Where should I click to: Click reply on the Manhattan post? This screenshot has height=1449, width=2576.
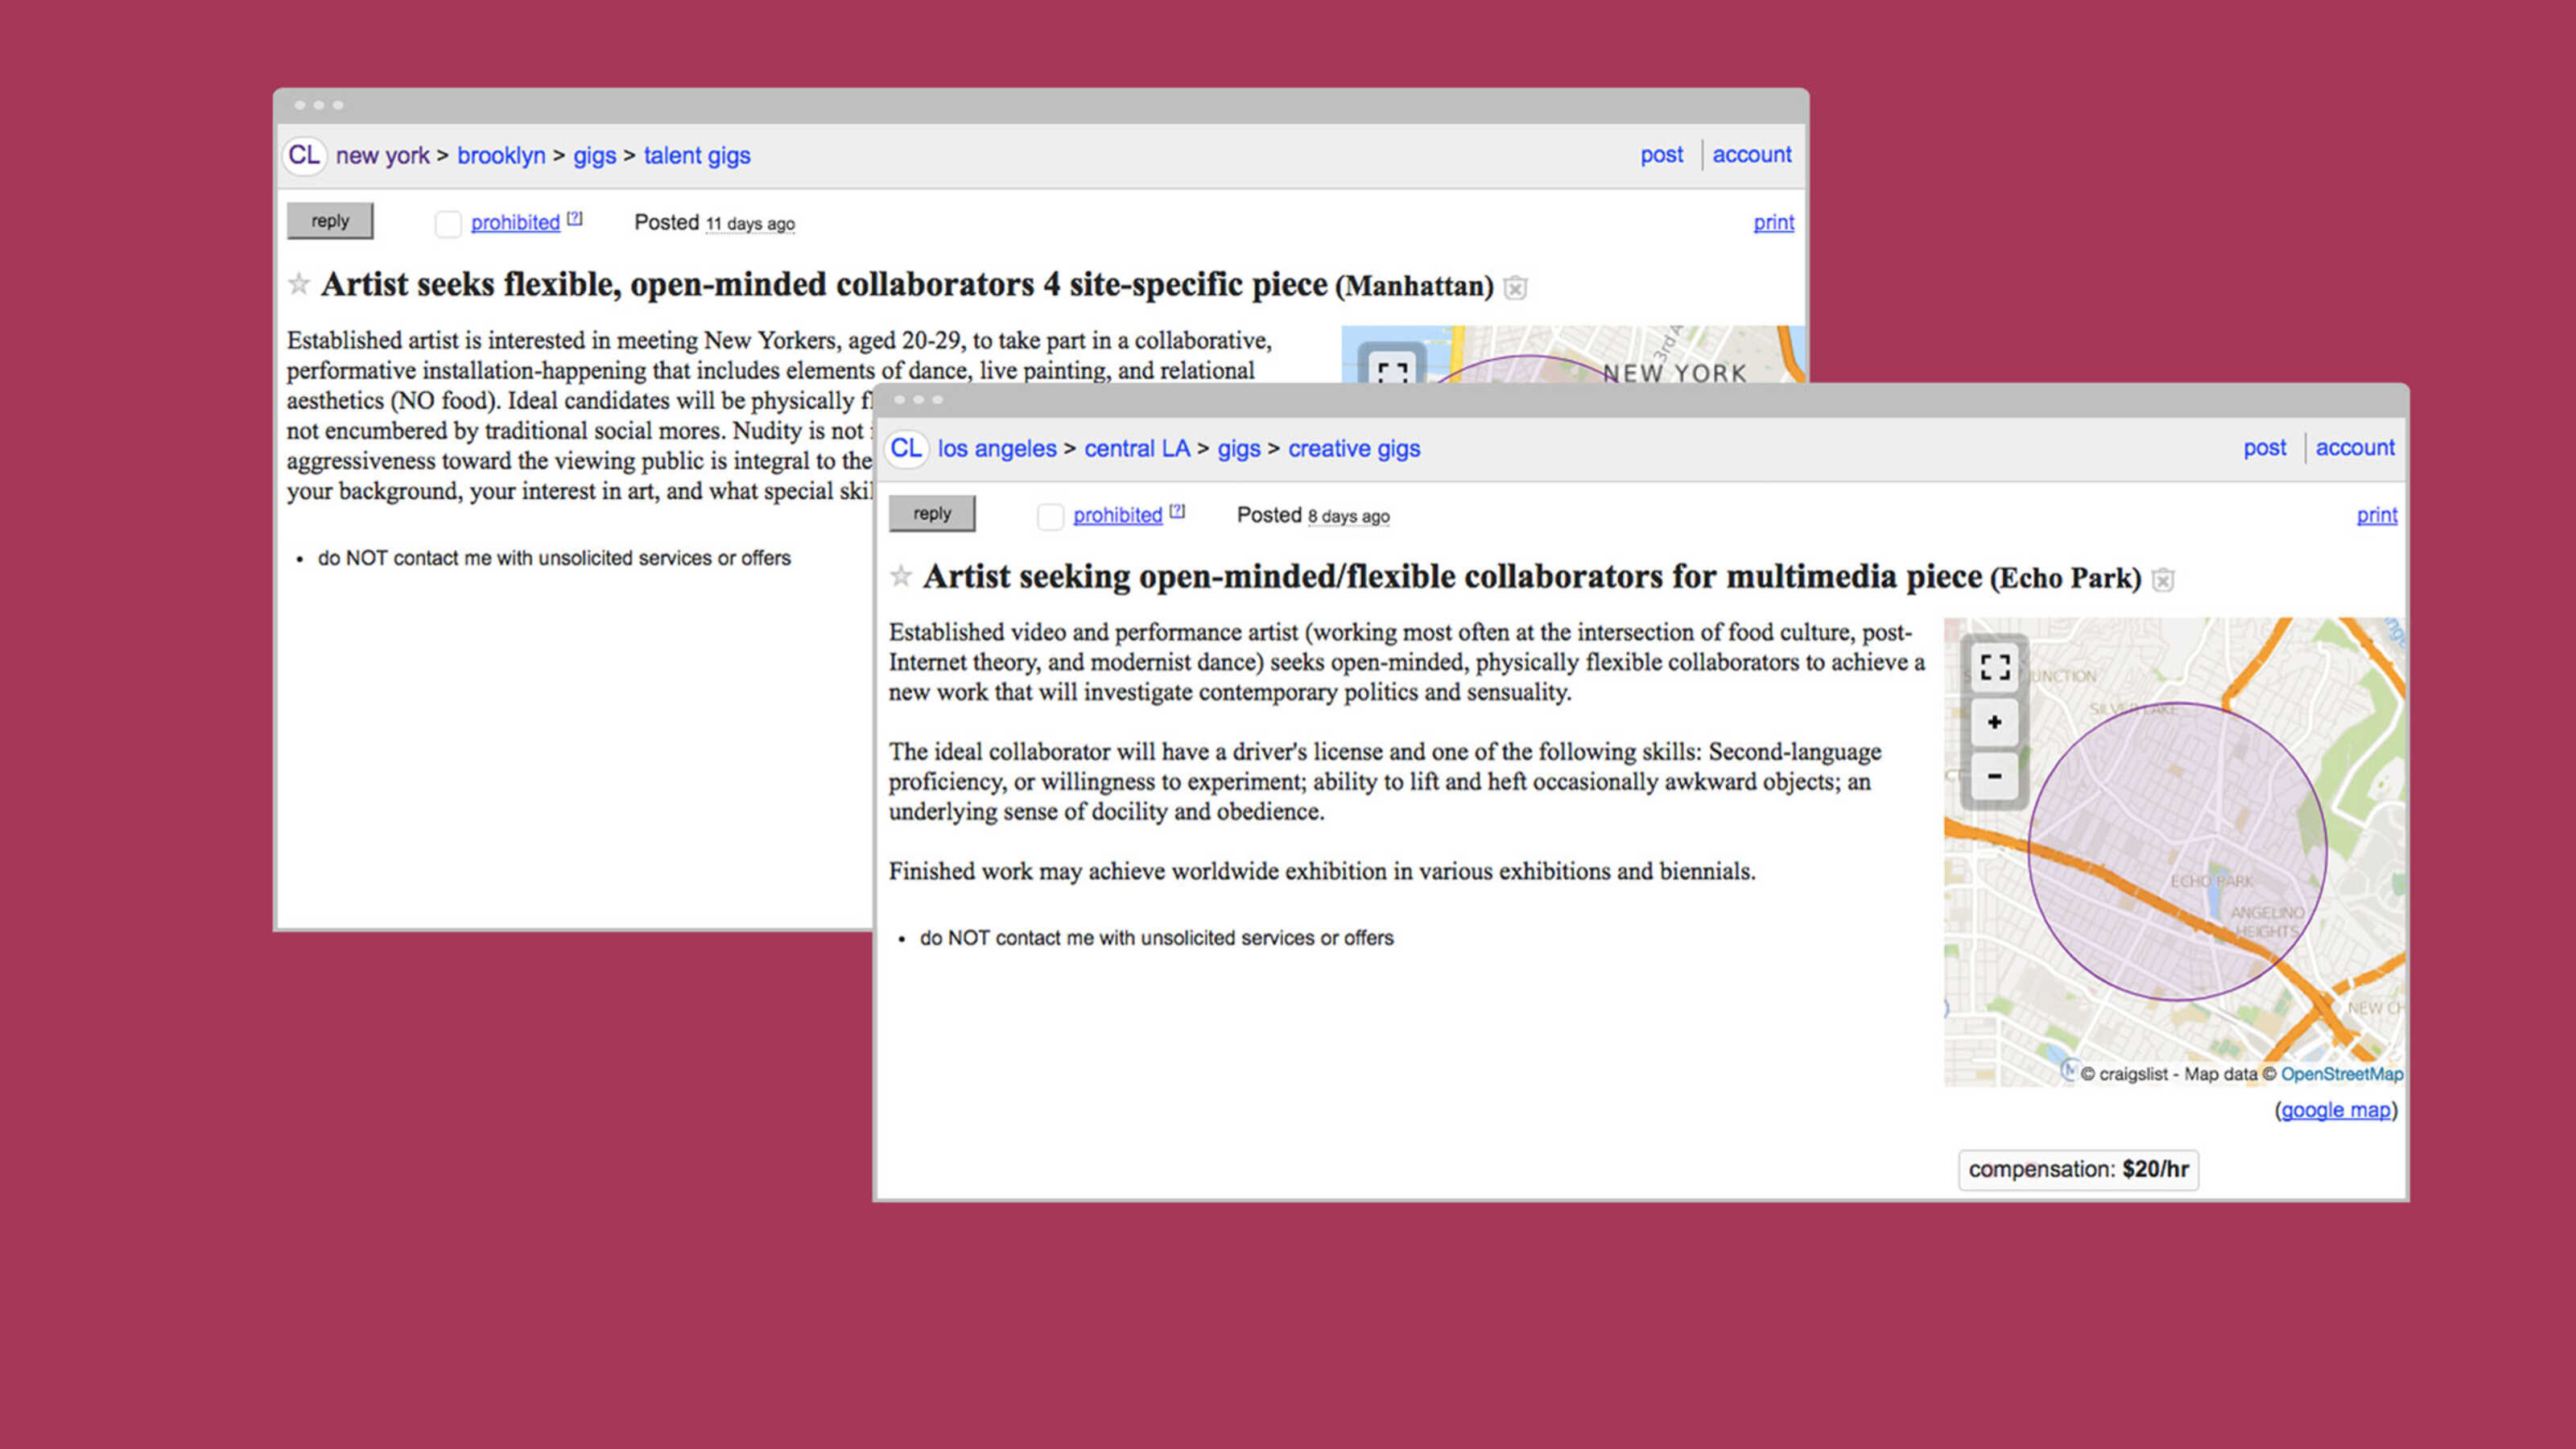[x=330, y=221]
